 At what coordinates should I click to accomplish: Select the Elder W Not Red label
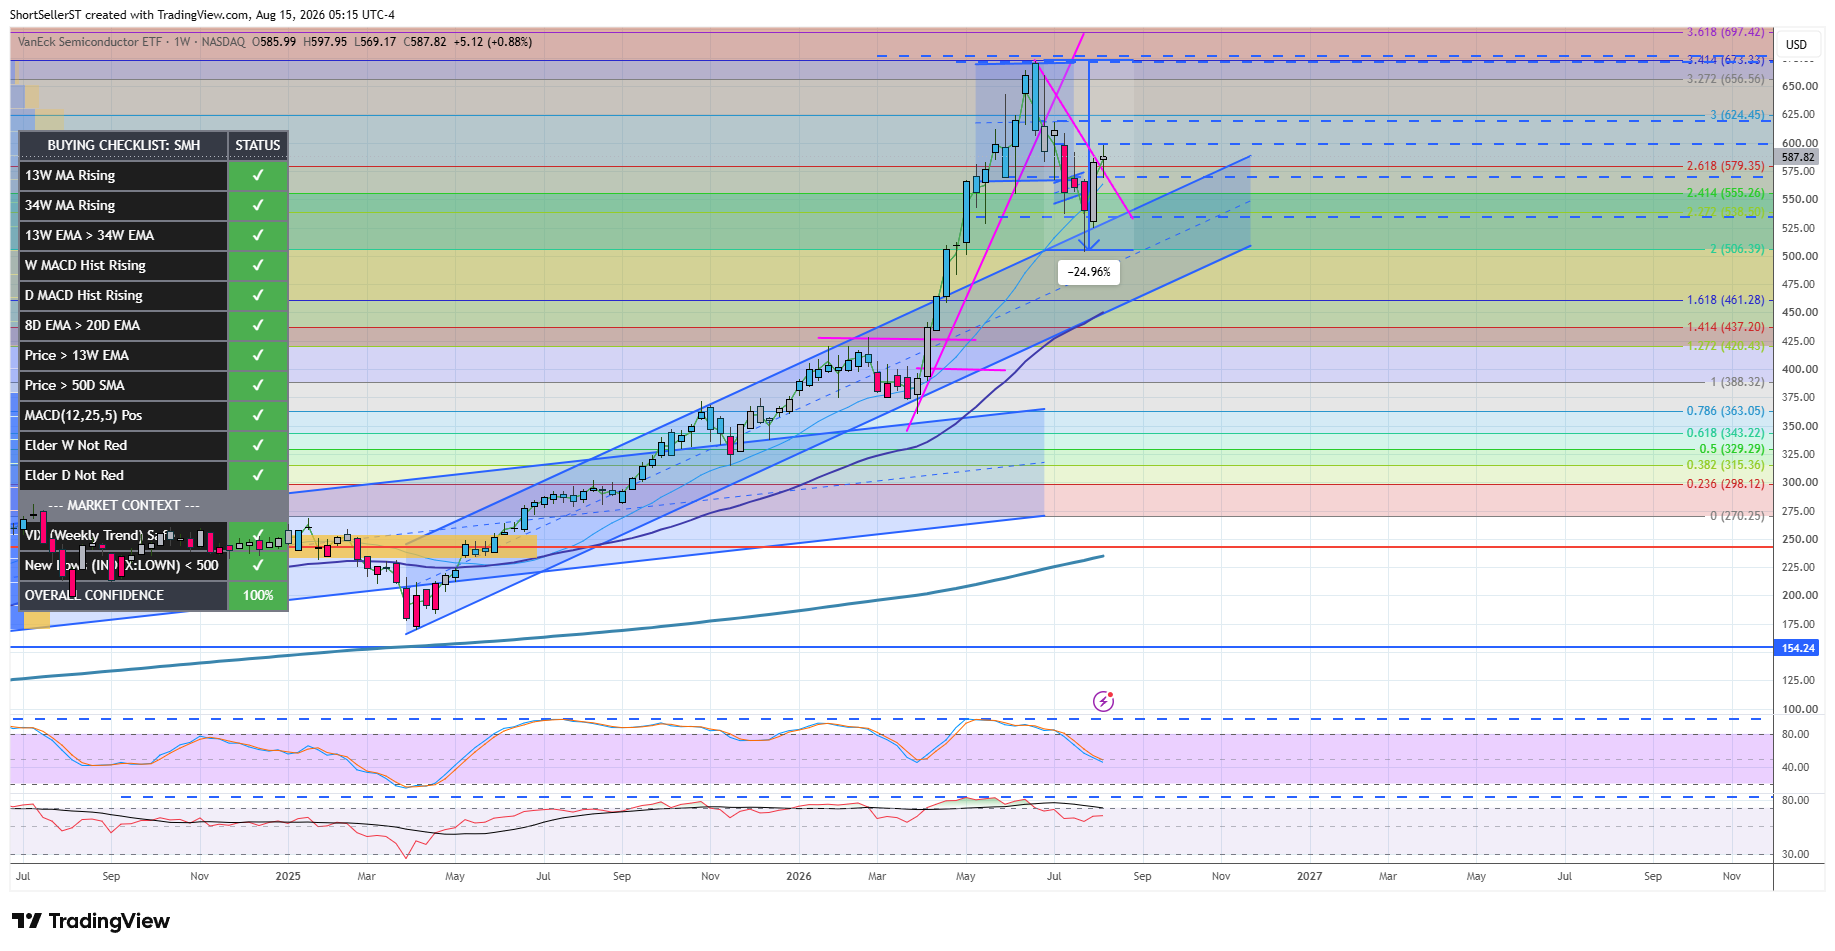(x=76, y=445)
